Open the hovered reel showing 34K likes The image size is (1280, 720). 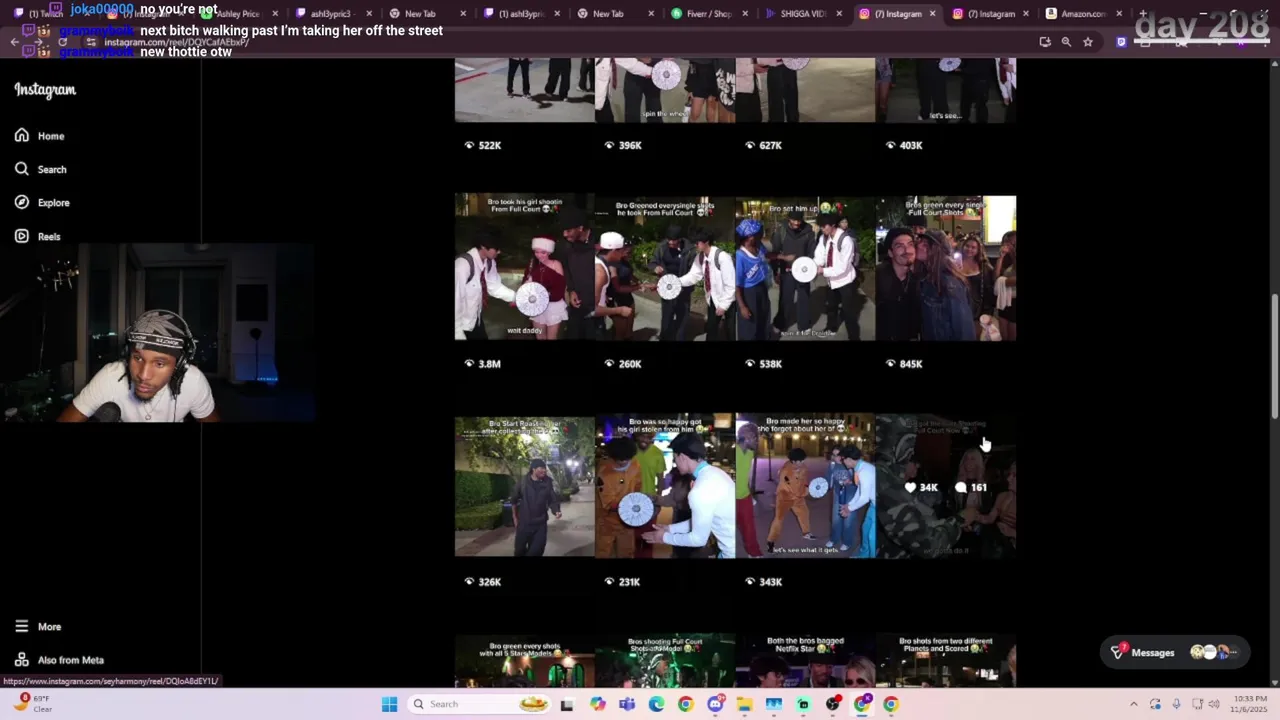pyautogui.click(x=946, y=486)
